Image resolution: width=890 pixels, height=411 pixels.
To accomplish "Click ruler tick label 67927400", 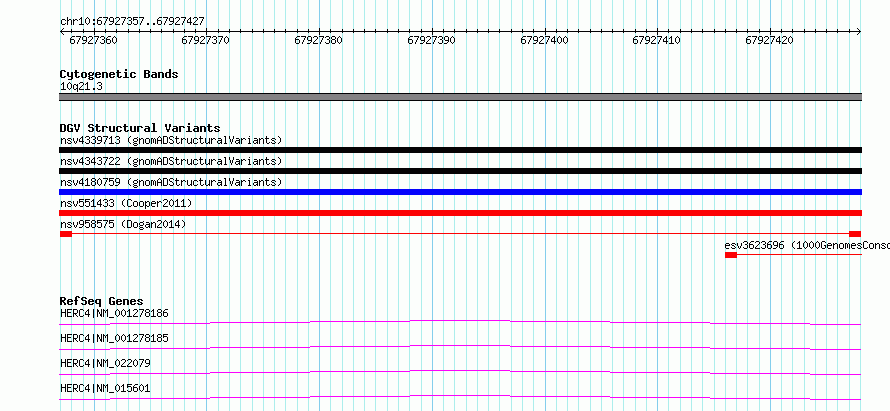I will coord(544,40).
